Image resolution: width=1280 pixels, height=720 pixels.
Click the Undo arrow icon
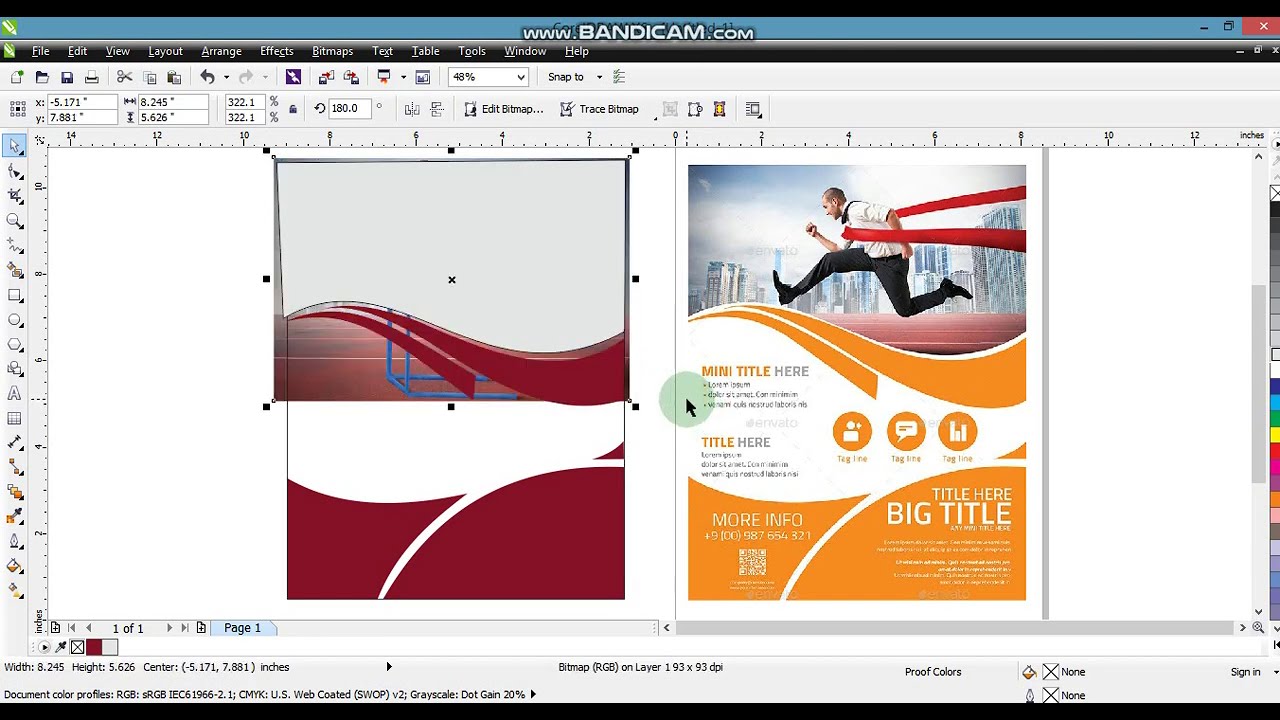[x=207, y=77]
